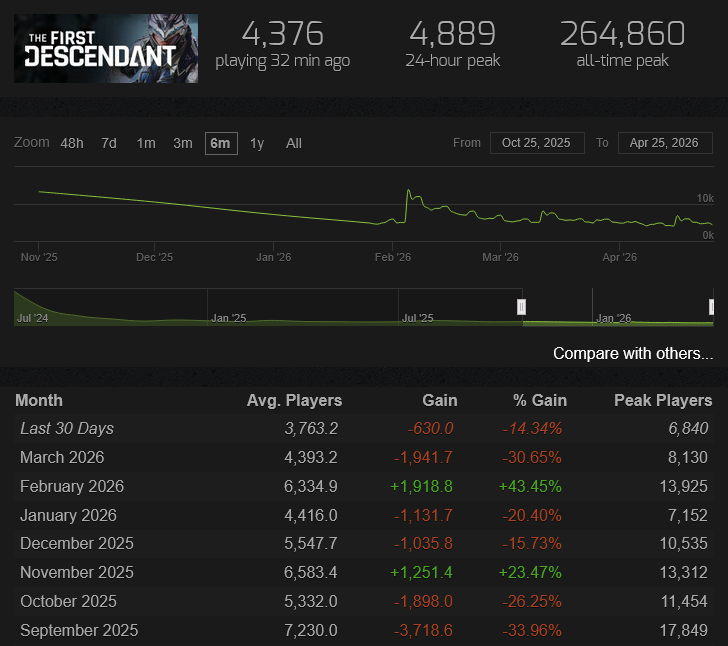Select the 1m zoom range

pyautogui.click(x=146, y=144)
